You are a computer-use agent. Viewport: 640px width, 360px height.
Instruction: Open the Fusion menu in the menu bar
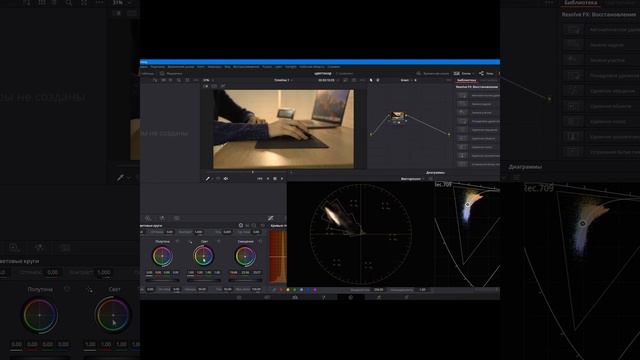(x=267, y=67)
